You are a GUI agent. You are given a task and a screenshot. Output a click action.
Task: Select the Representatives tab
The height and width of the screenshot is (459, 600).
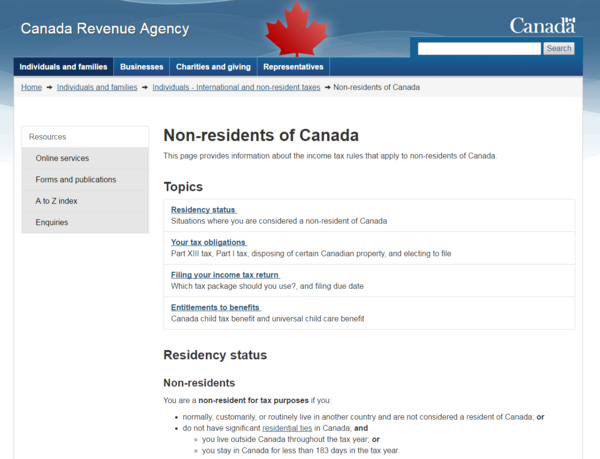(x=293, y=67)
